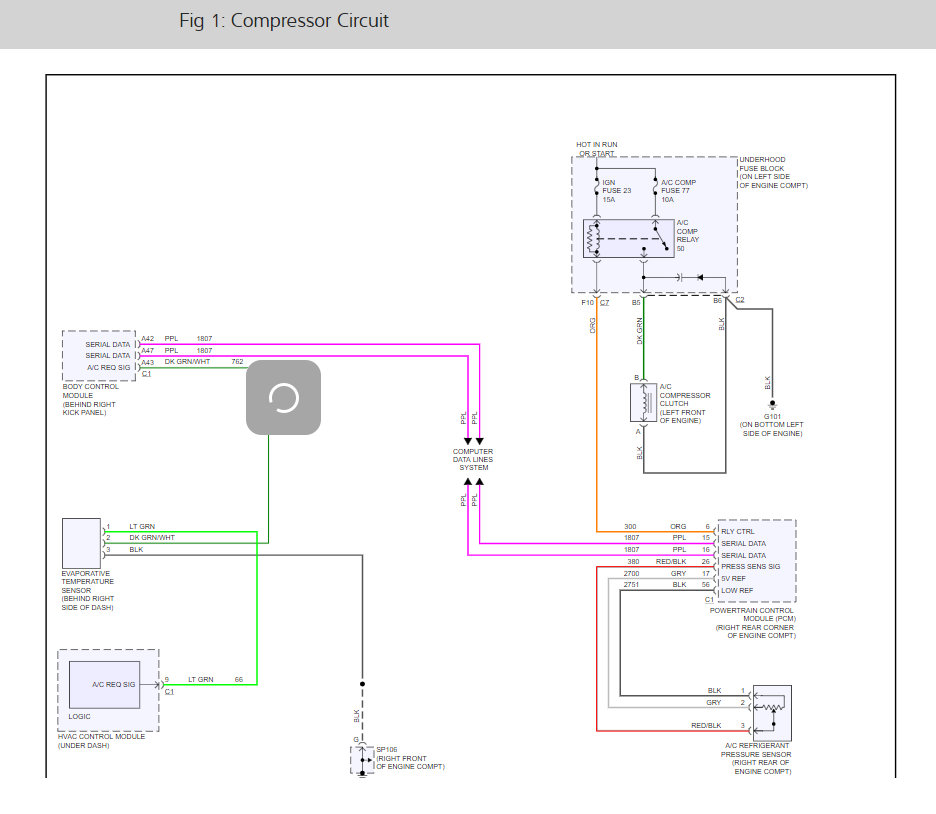The image size is (936, 814).
Task: Click the 'Fig 1: Compressor Circuit' title
Action: point(284,21)
